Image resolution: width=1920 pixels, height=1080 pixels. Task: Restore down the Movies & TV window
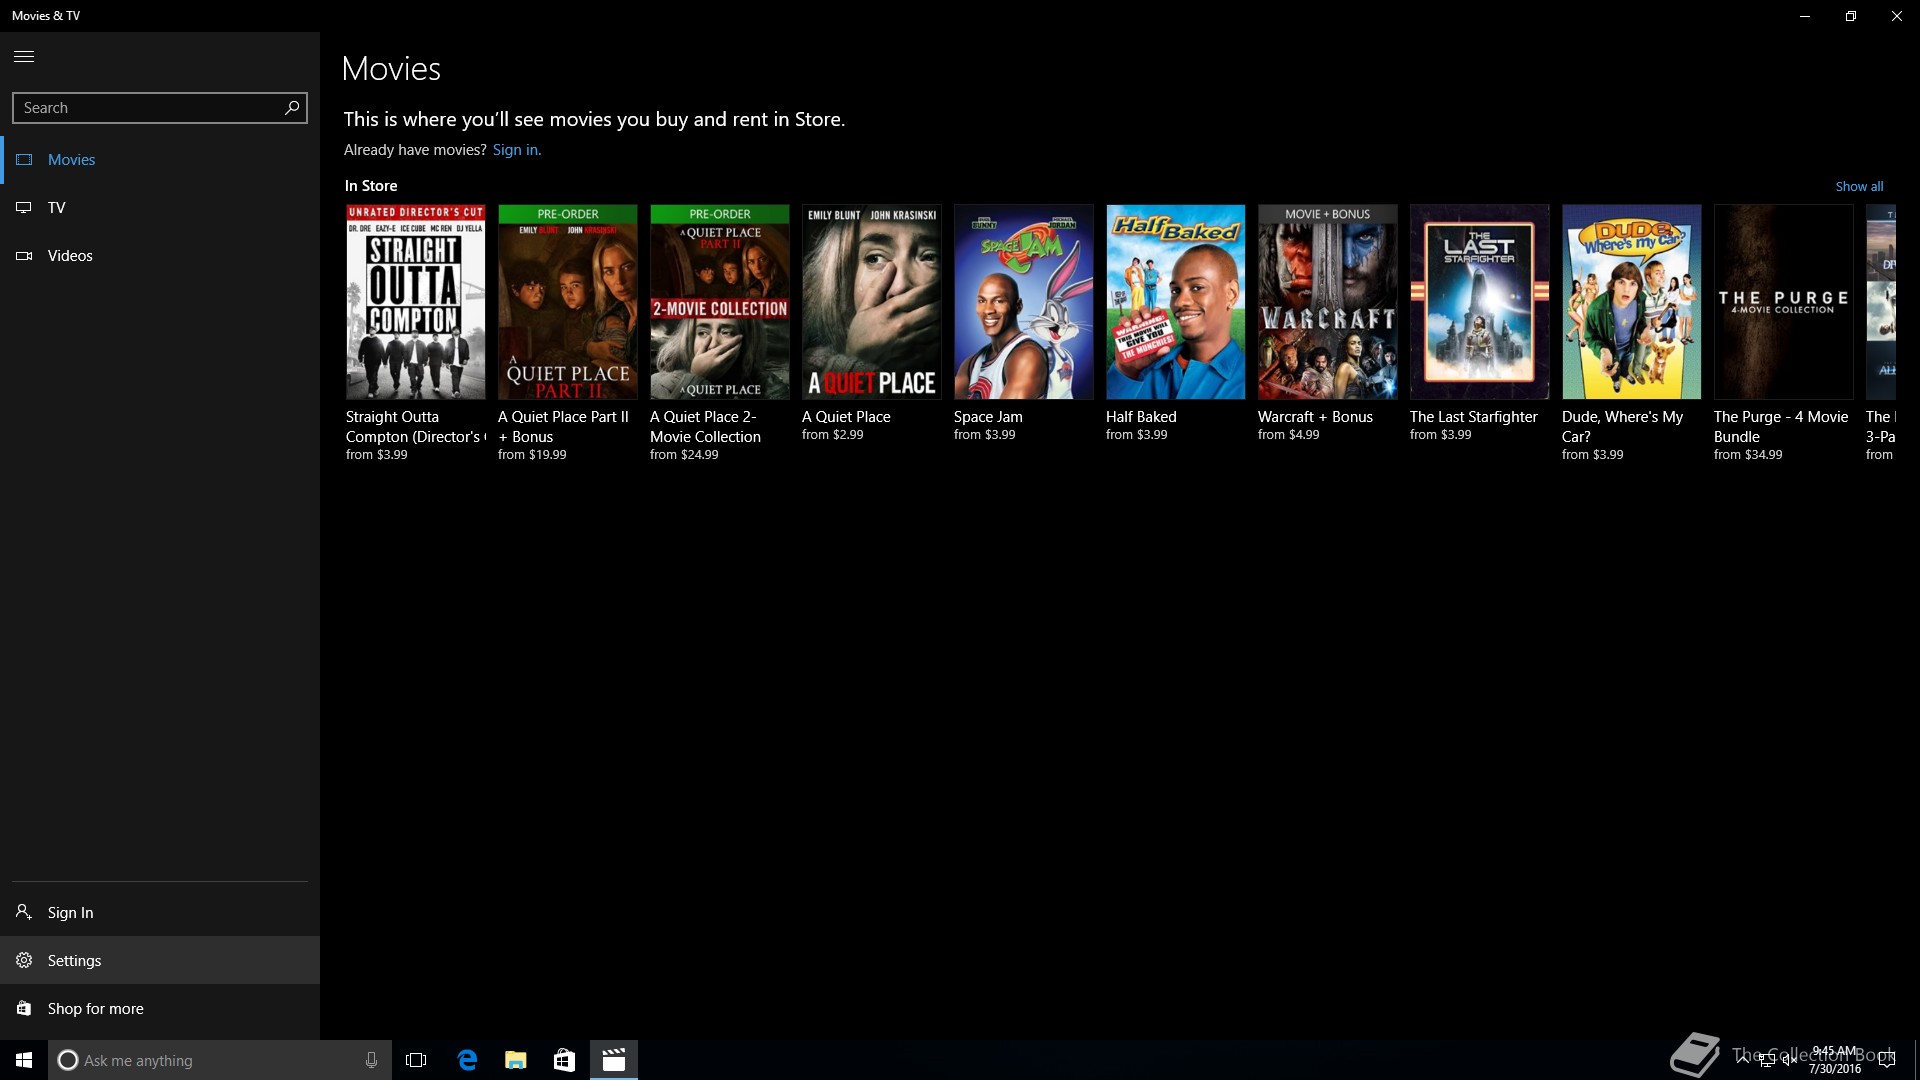[1851, 16]
